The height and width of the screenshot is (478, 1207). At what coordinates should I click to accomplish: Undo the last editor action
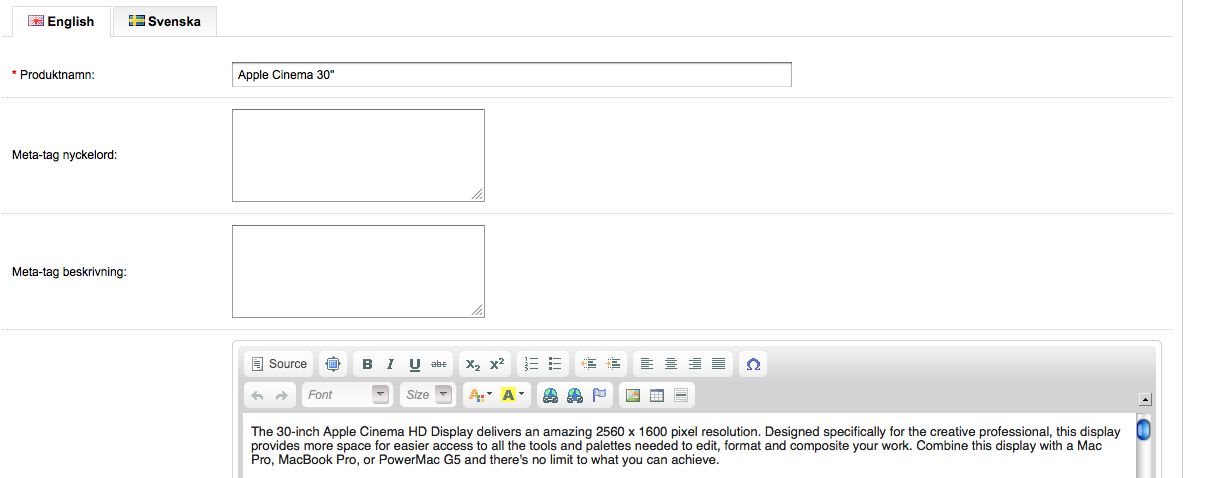258,395
